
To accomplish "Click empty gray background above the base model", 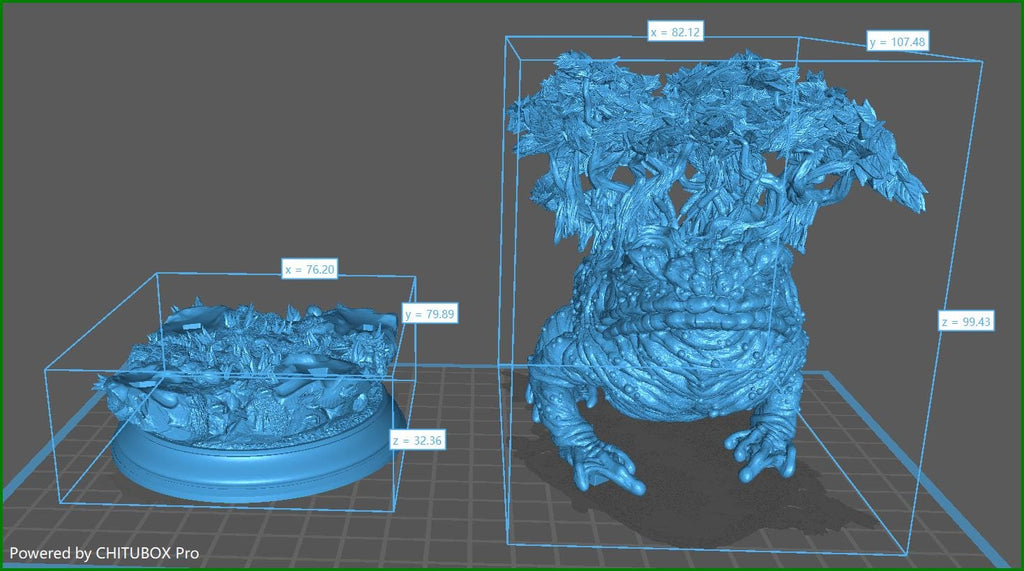I will 250,150.
